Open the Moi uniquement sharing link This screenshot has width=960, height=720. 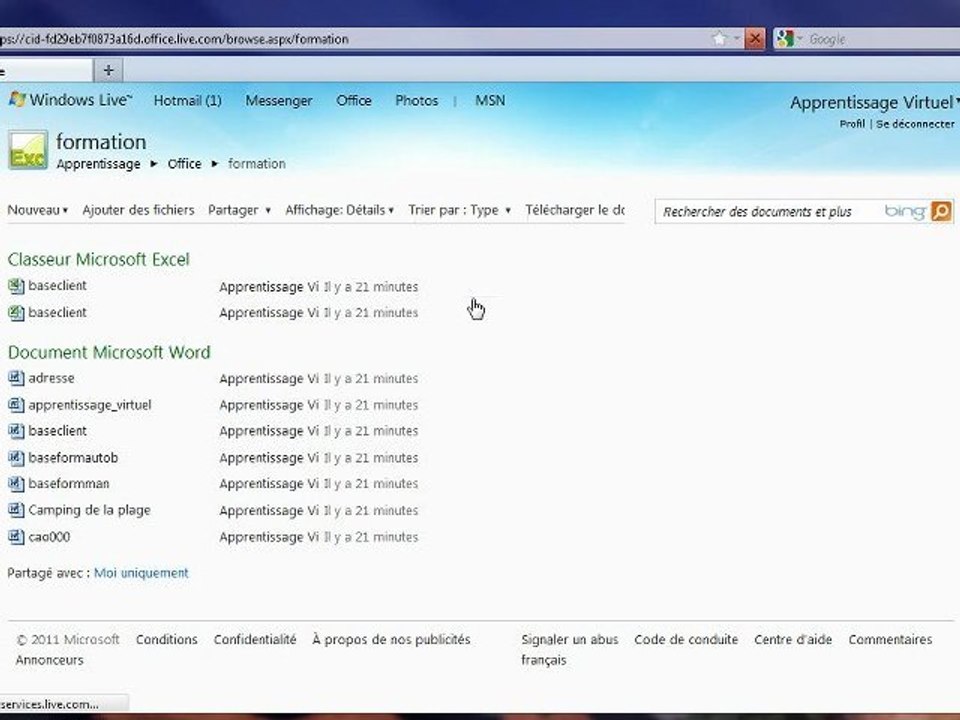141,573
